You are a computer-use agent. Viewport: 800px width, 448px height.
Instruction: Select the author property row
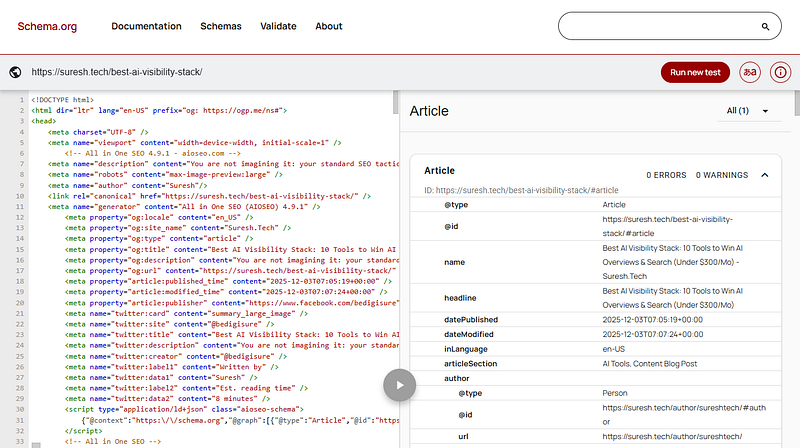(595, 378)
